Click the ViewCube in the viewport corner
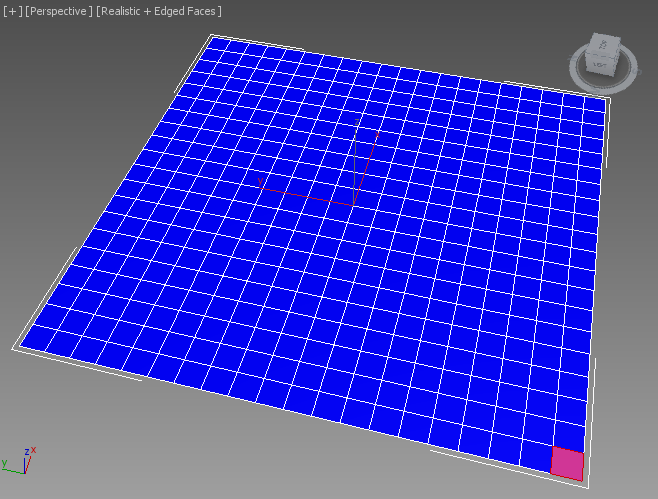Image resolution: width=658 pixels, height=499 pixels. [x=603, y=54]
